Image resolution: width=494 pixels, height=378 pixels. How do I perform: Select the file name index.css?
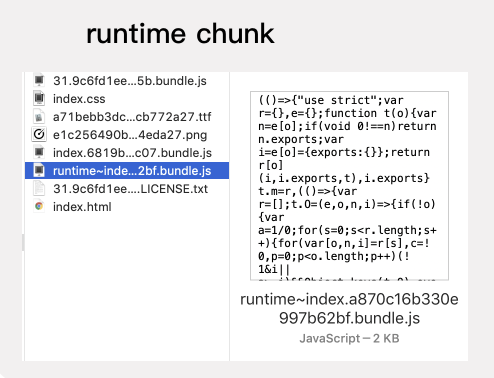(79, 99)
